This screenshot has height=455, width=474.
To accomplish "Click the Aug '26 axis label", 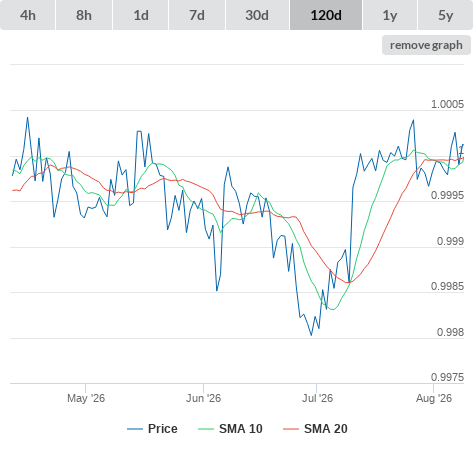I will (434, 398).
